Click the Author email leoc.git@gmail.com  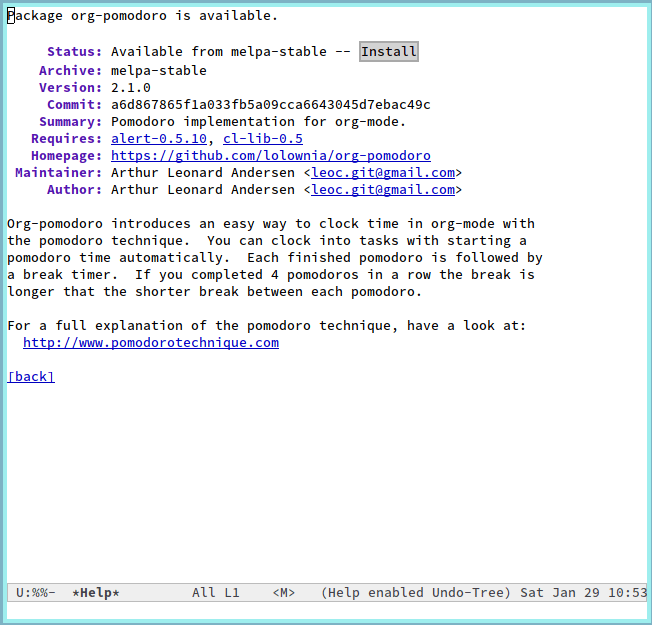[x=383, y=190]
